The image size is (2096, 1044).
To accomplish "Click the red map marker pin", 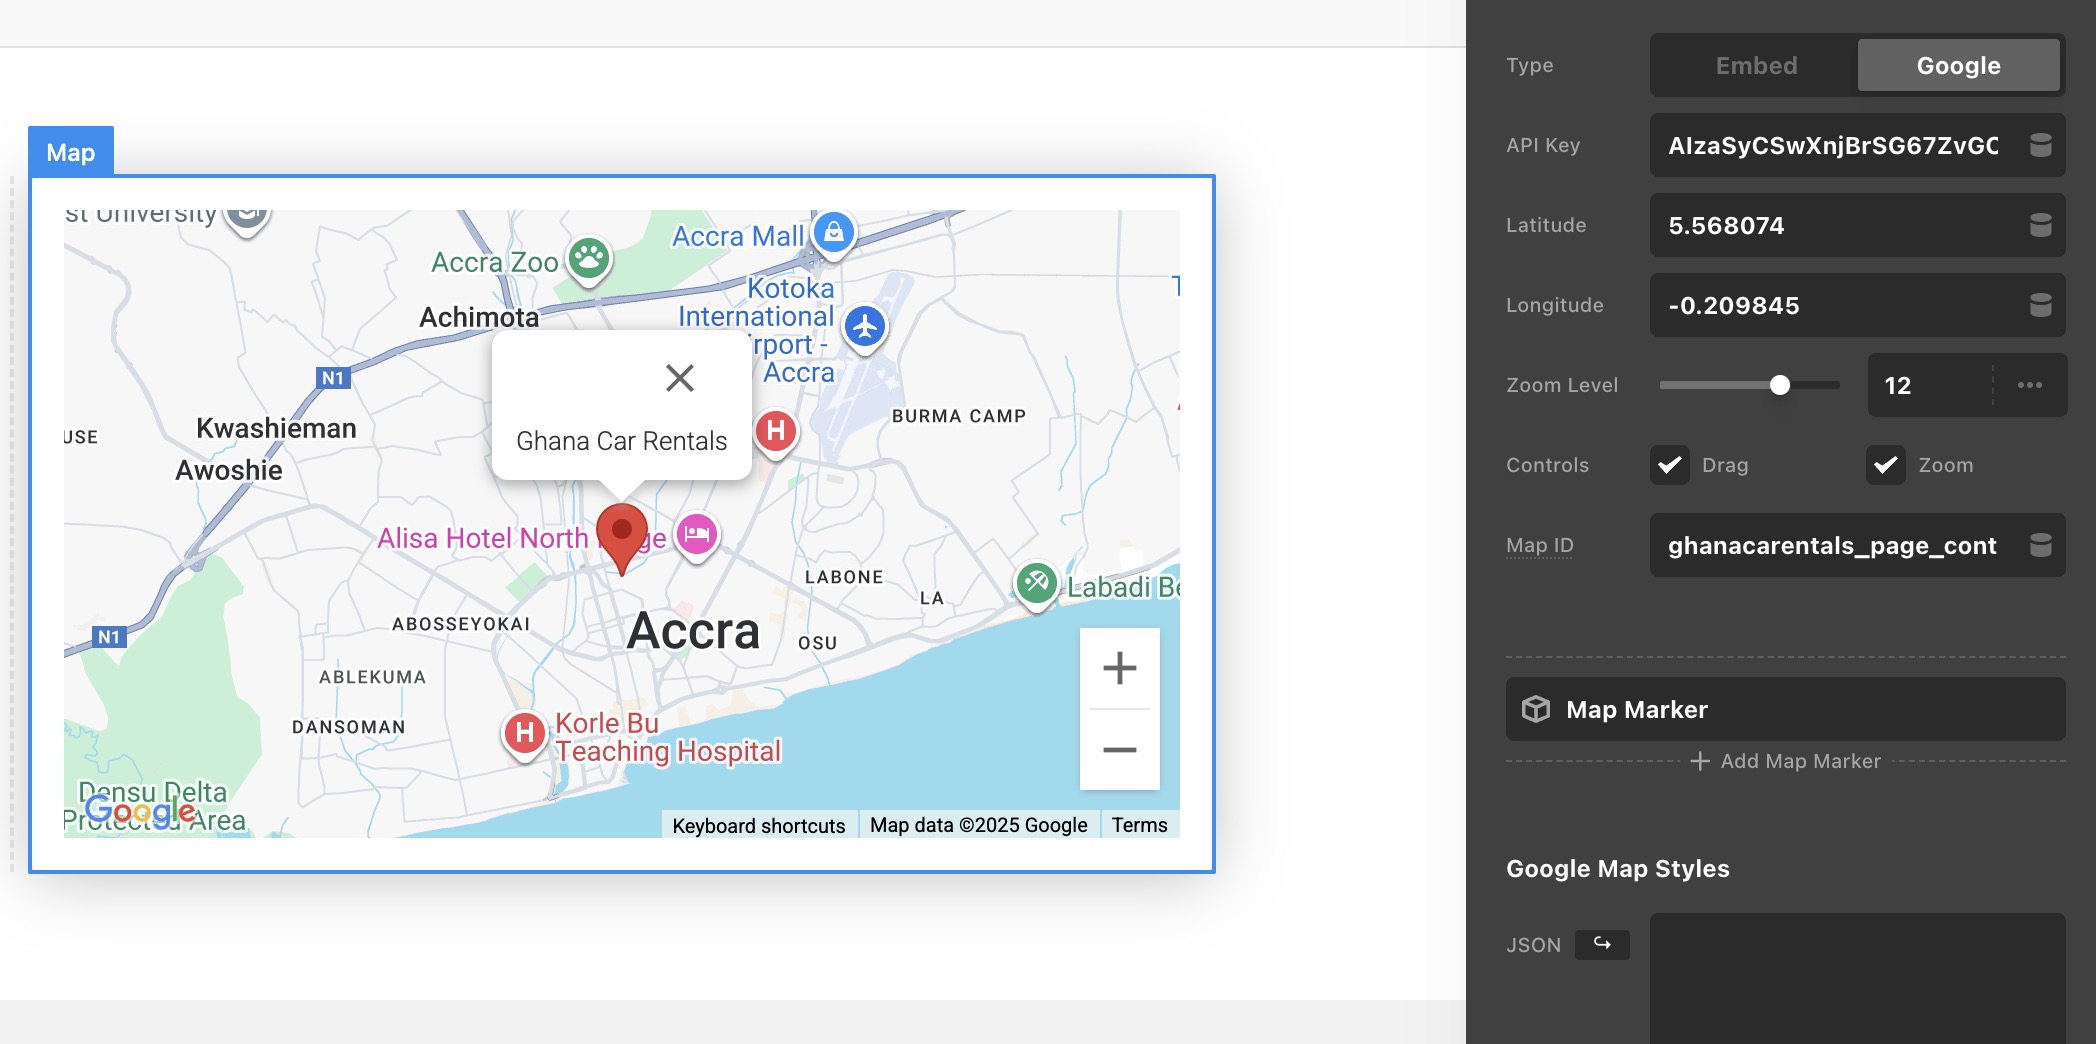I will (x=621, y=538).
